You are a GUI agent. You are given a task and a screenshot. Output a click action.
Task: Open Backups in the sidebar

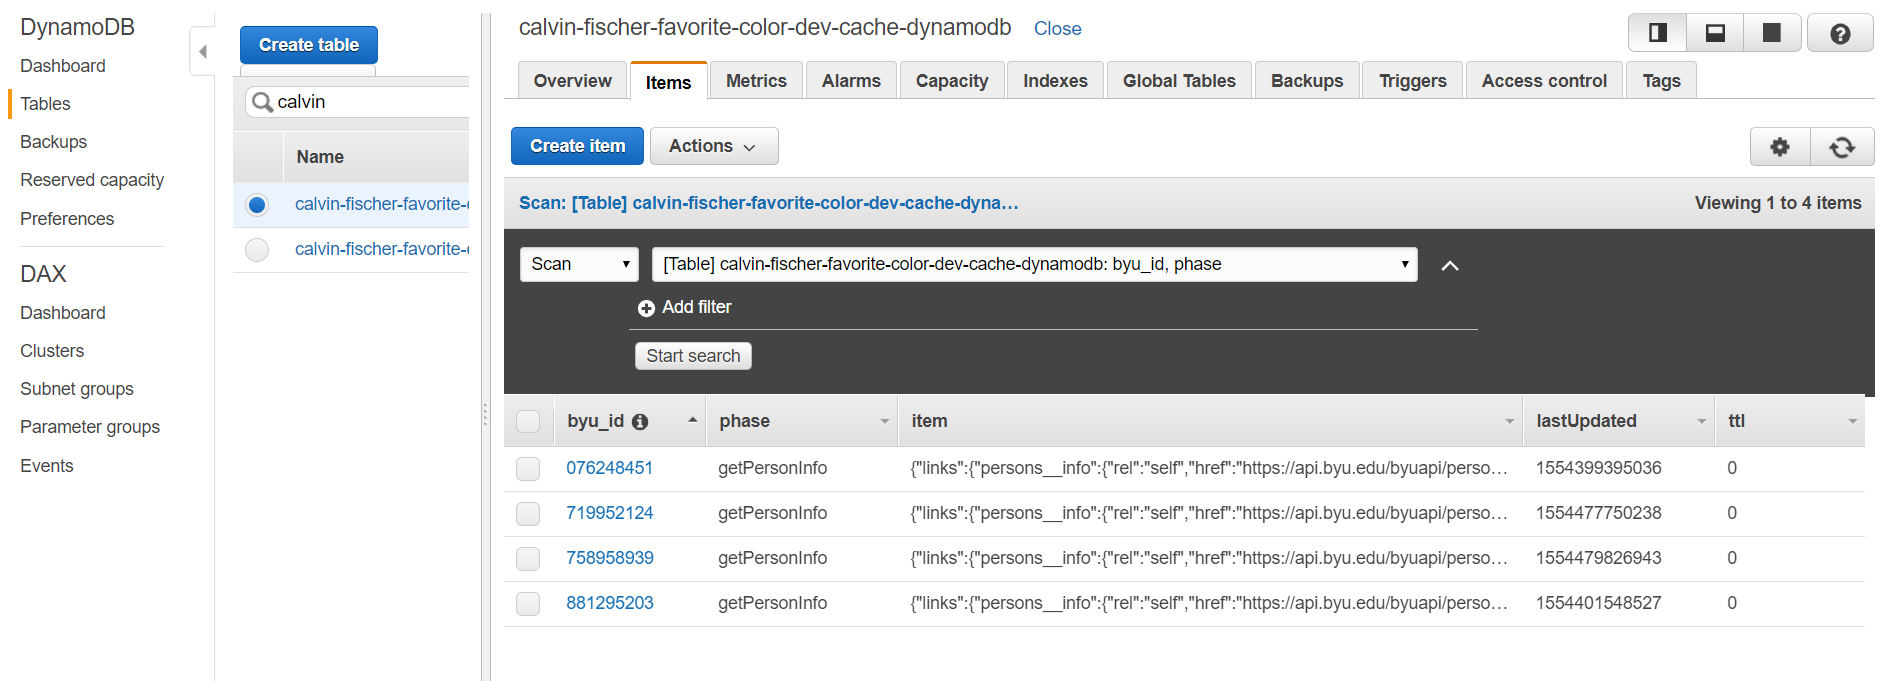(x=53, y=142)
